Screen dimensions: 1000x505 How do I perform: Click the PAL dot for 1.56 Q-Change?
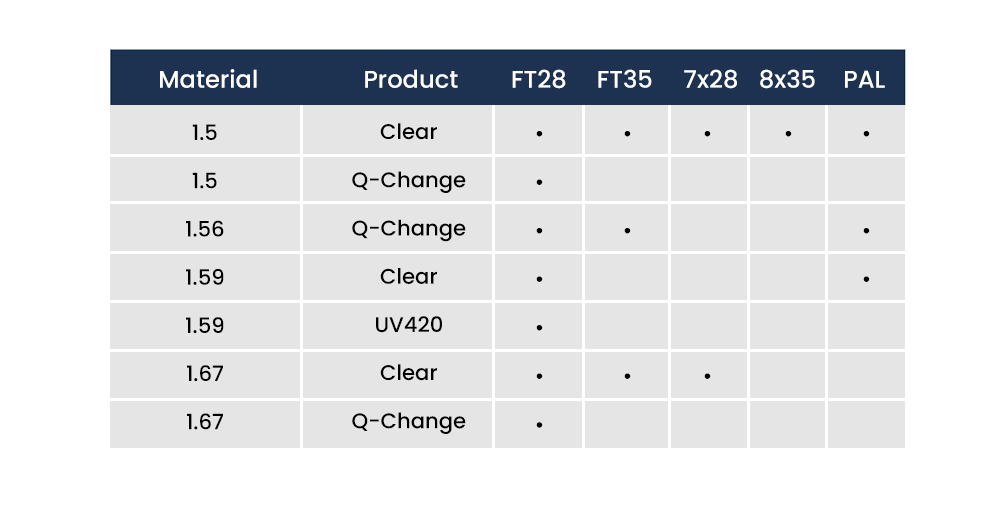click(x=865, y=231)
